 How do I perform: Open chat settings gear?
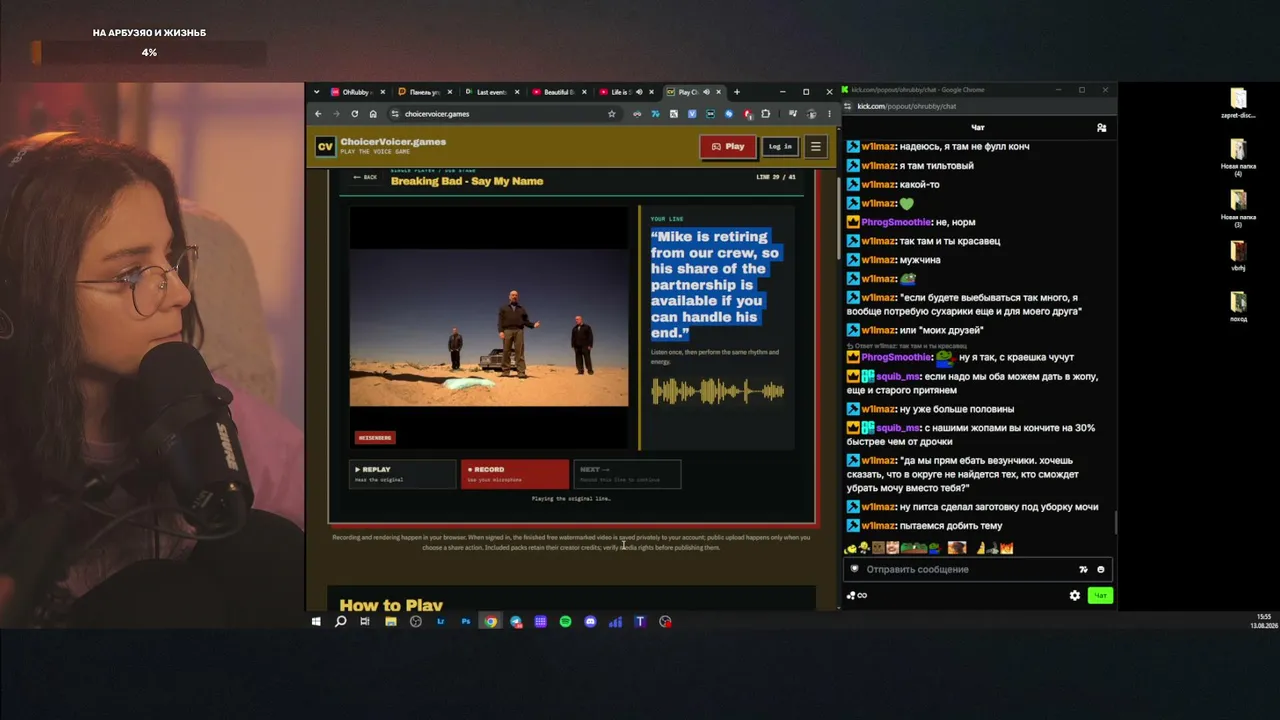pyautogui.click(x=1075, y=595)
